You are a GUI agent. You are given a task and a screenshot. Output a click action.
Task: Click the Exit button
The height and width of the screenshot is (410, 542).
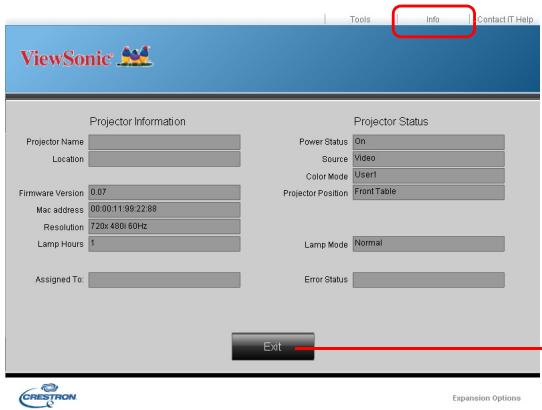273,346
